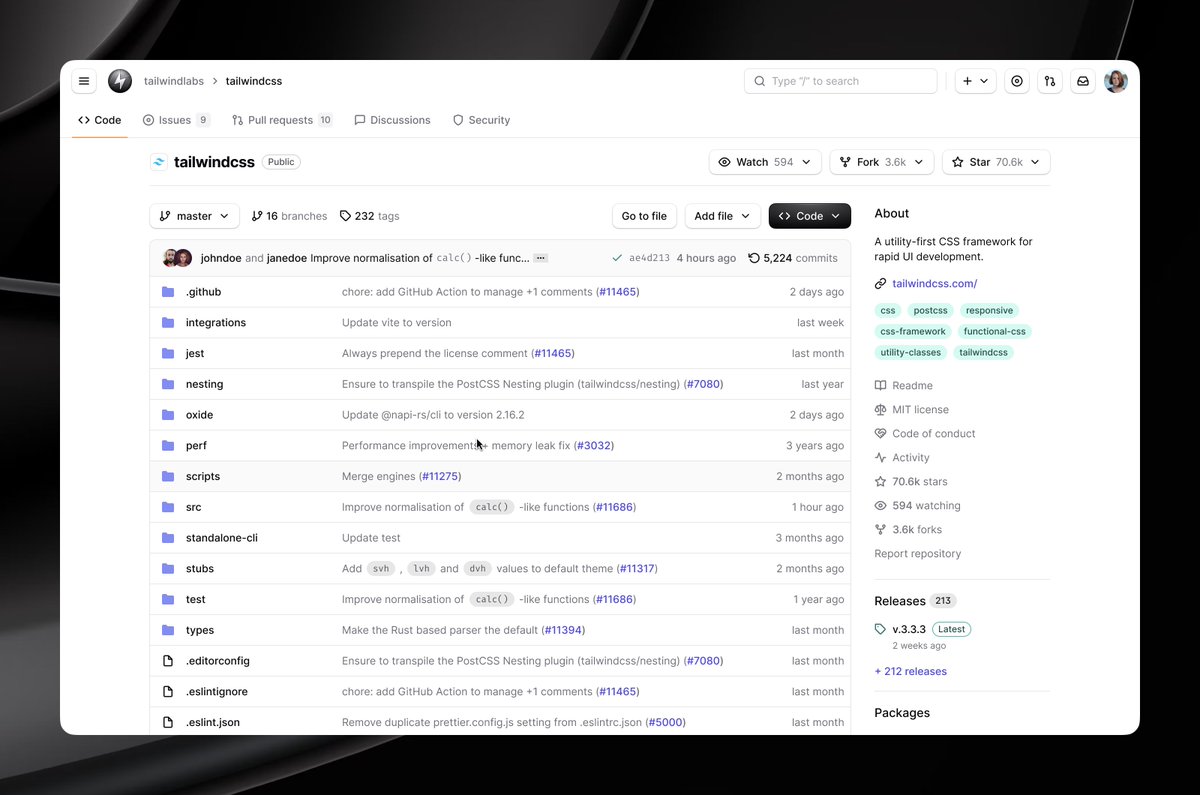1200x795 pixels.
Task: Open the hamburger navigation menu
Action: (x=84, y=81)
